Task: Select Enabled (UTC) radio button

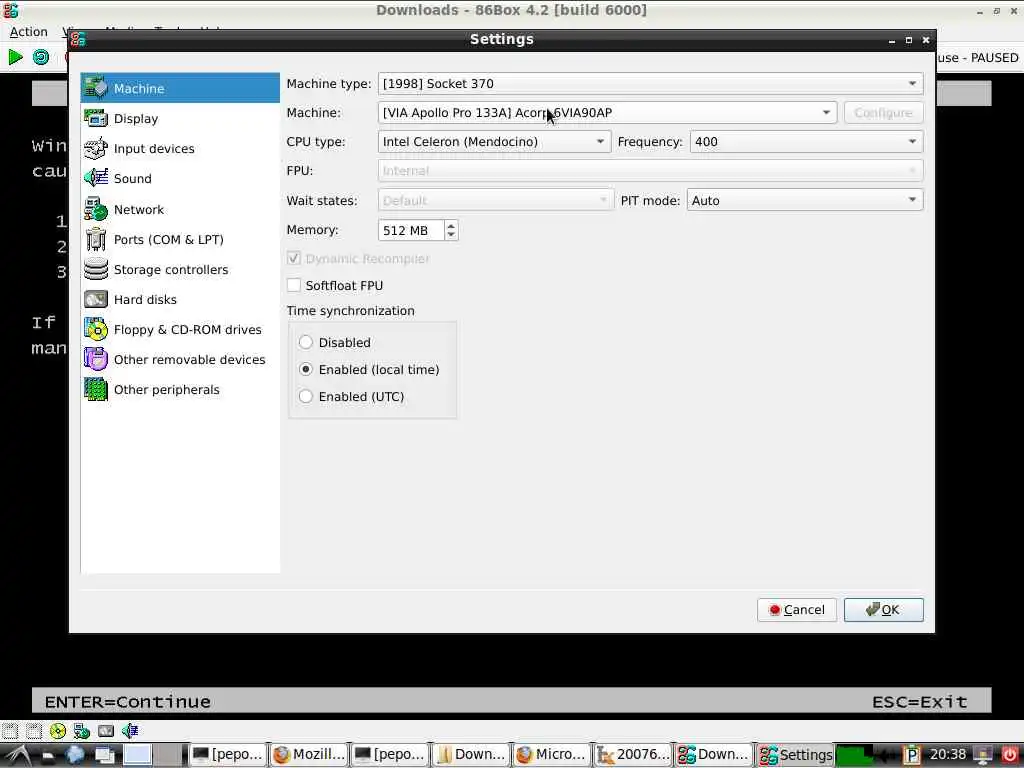Action: coord(306,396)
